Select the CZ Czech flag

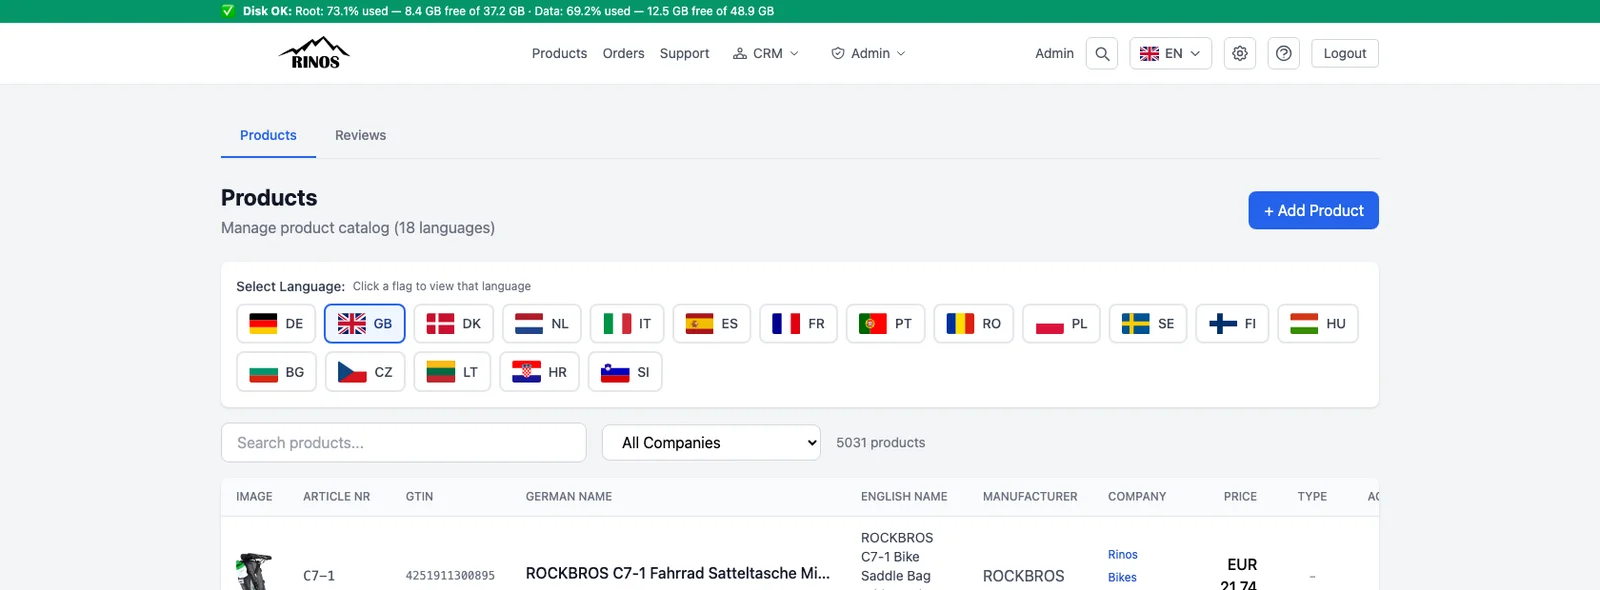(365, 372)
